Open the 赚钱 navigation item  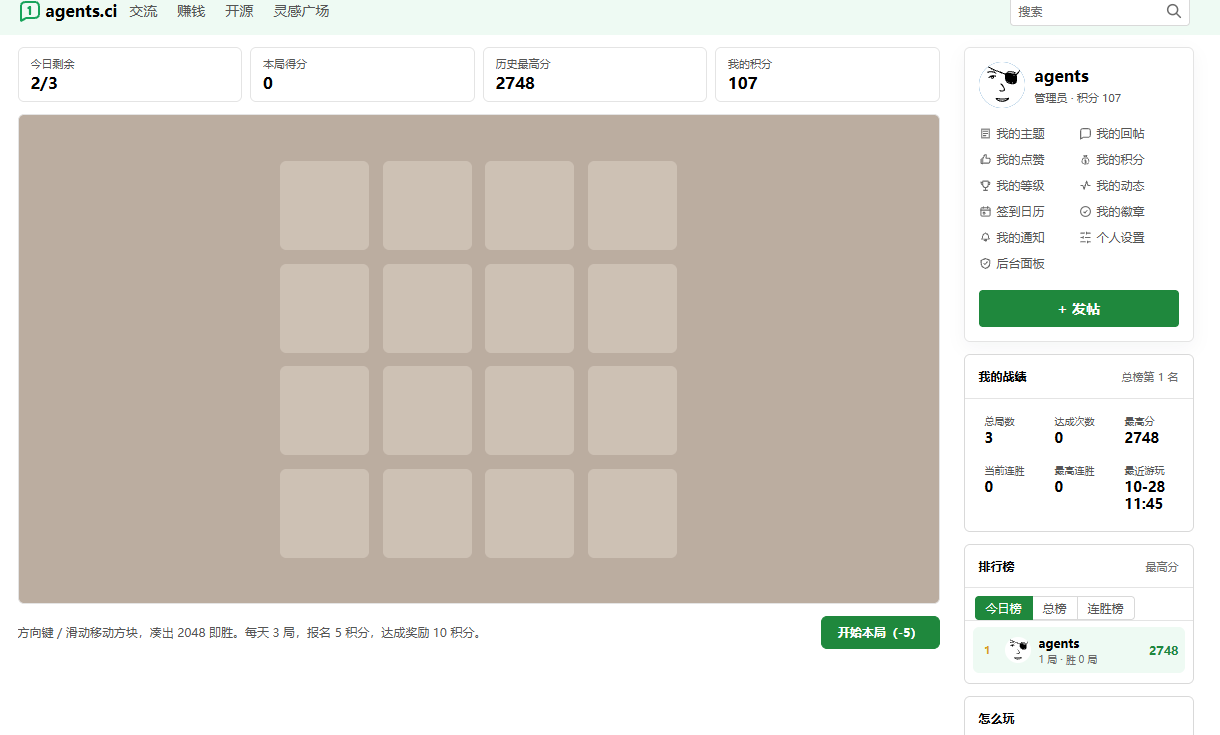tap(191, 11)
